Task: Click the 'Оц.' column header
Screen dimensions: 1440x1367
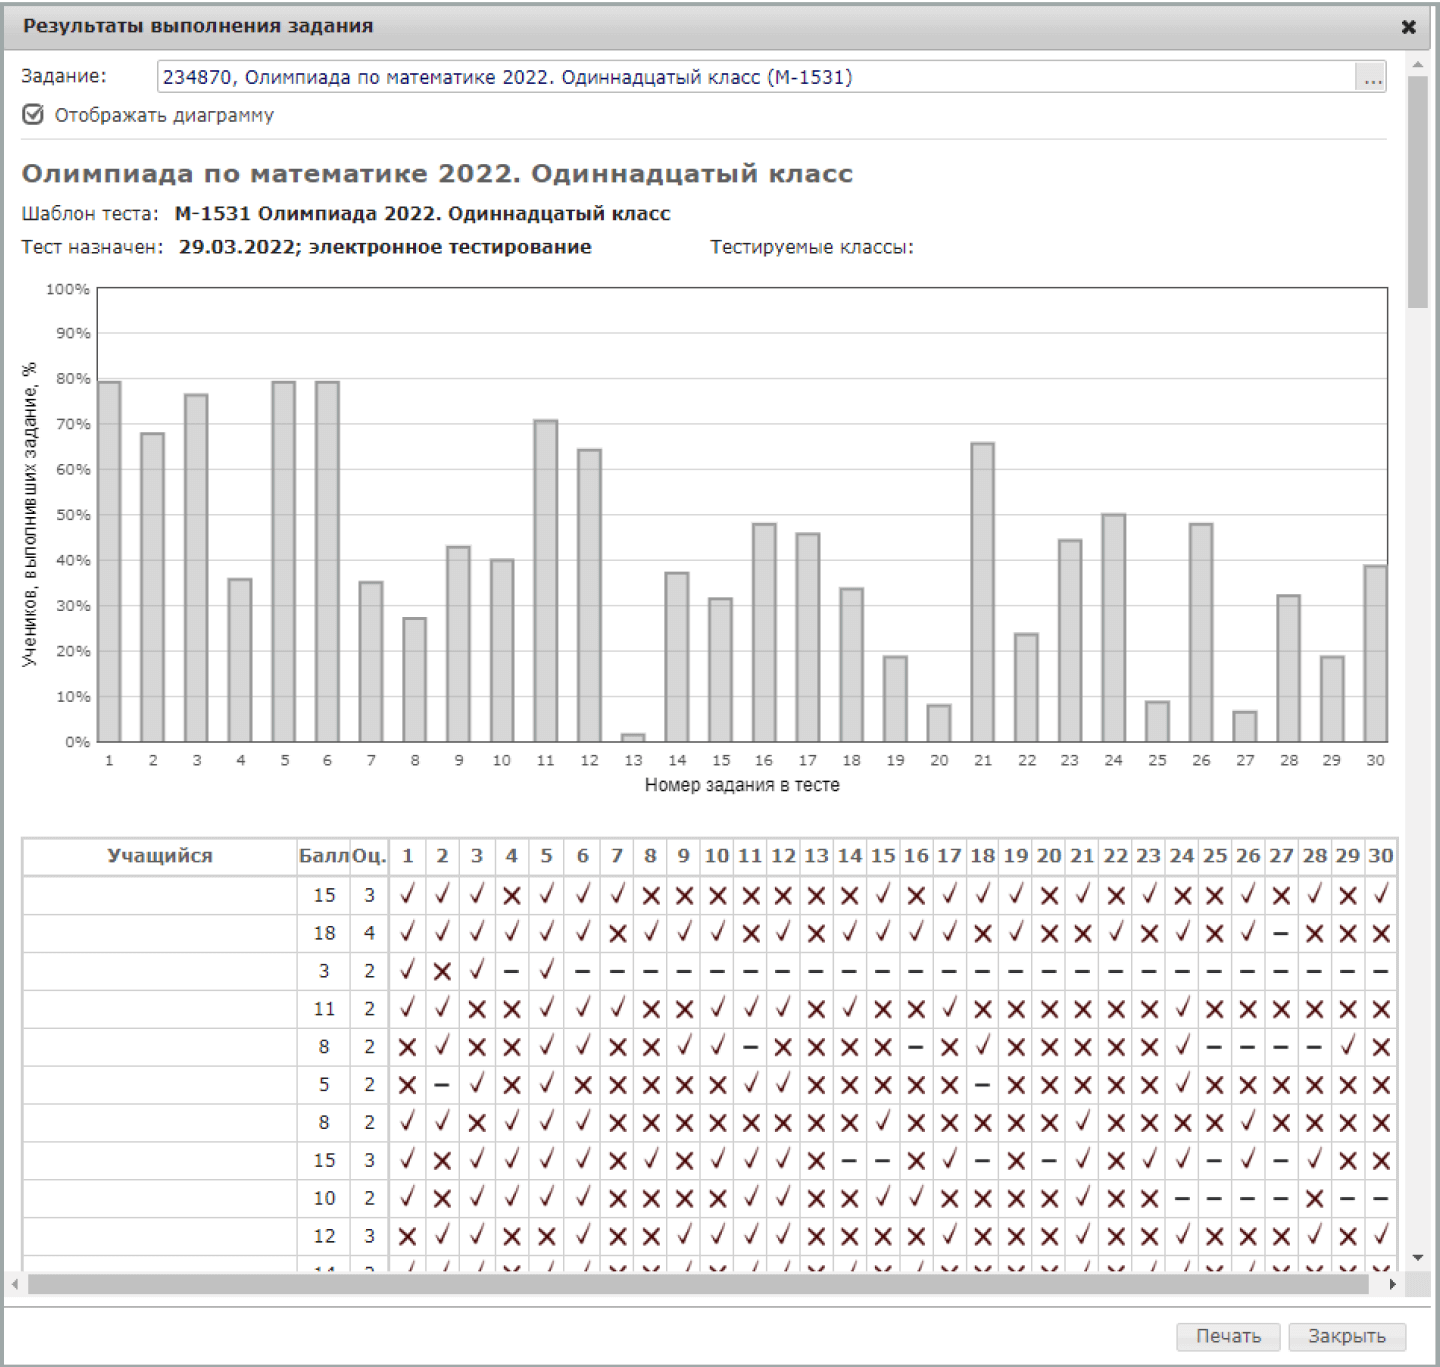Action: point(369,856)
